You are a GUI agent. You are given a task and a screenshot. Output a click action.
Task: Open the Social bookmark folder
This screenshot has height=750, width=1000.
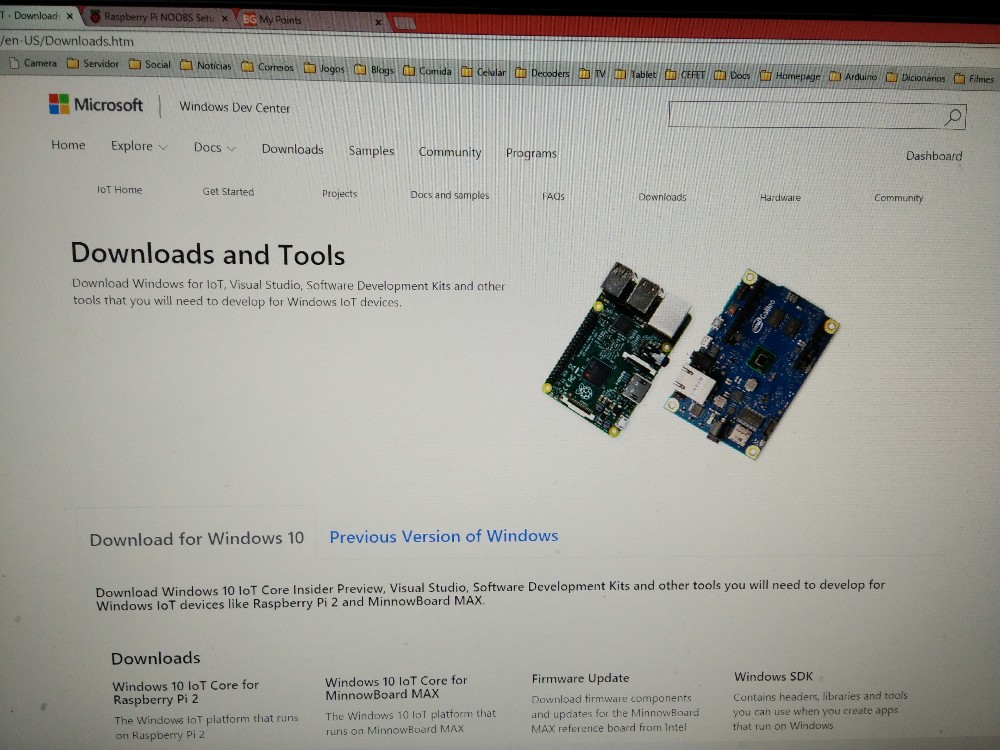150,64
